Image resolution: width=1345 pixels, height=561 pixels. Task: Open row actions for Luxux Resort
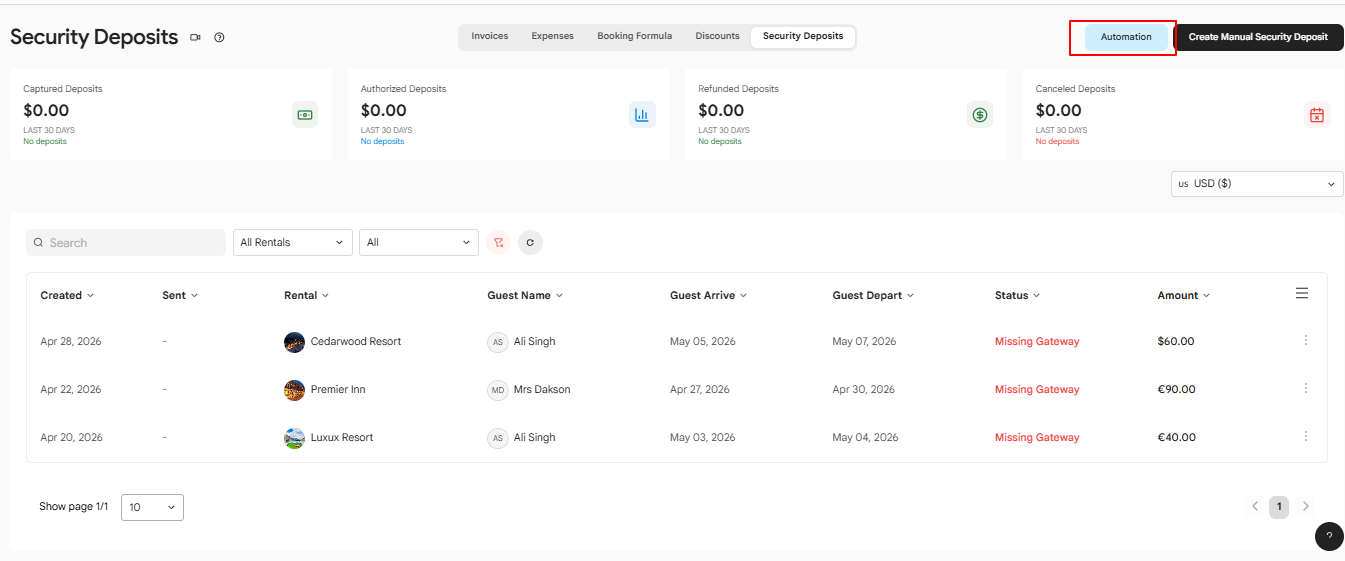point(1305,437)
